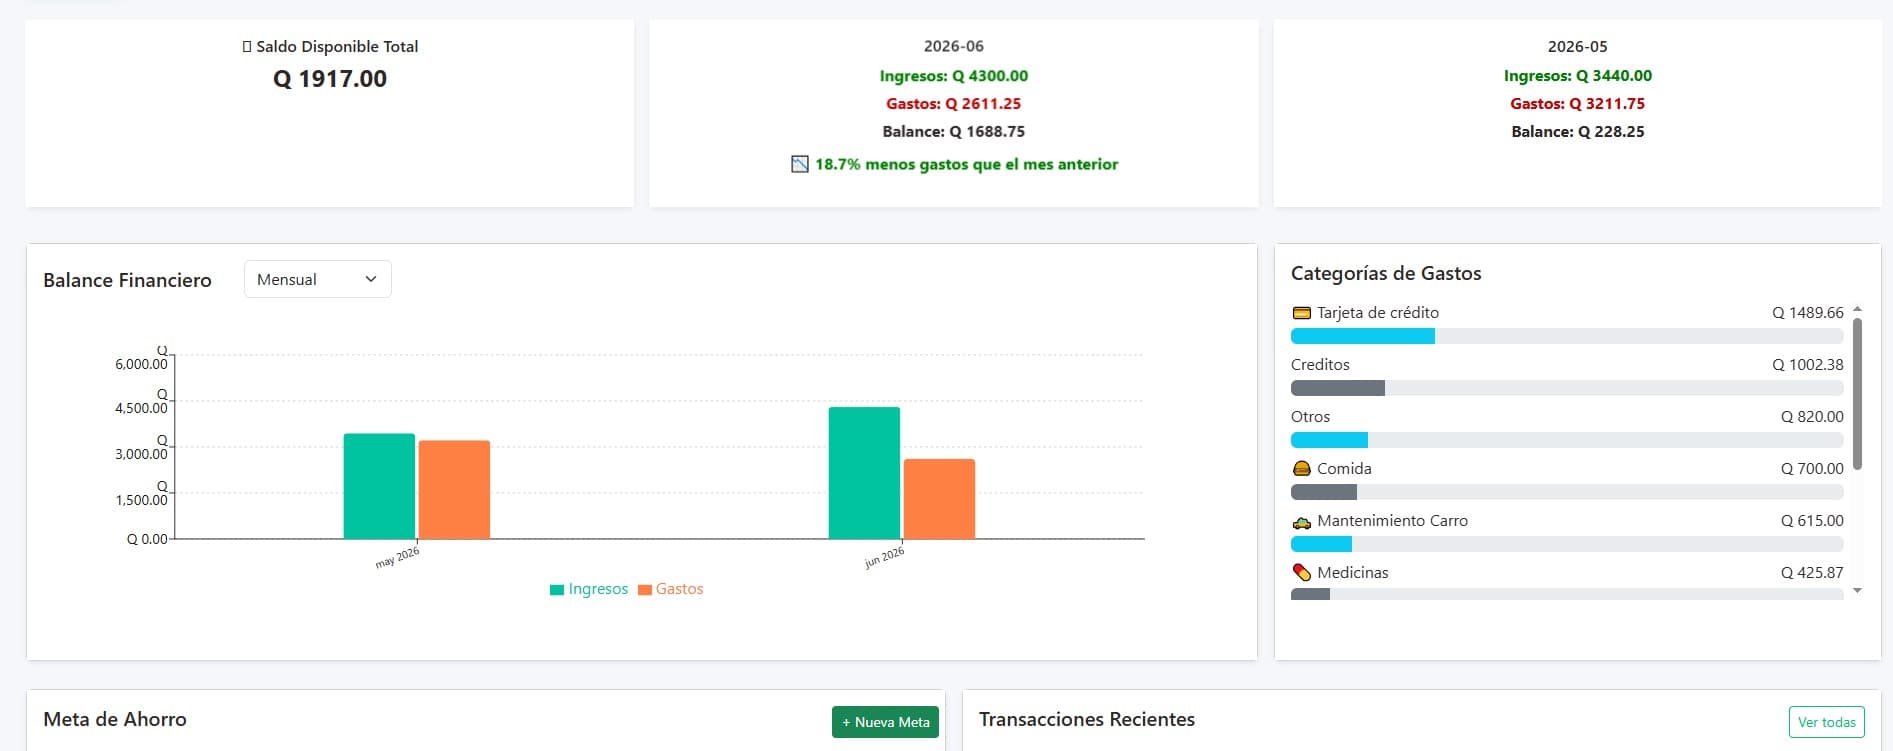The width and height of the screenshot is (1893, 751).
Task: Click the chart icon next to 18.7% menos gastos
Action: [800, 164]
